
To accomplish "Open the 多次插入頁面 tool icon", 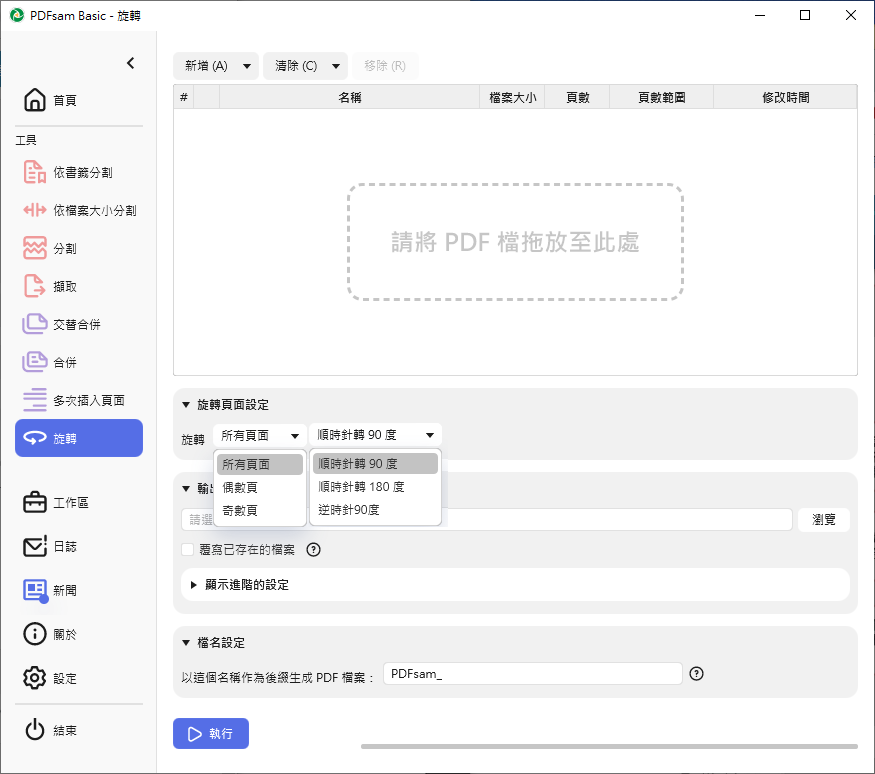I will click(35, 400).
